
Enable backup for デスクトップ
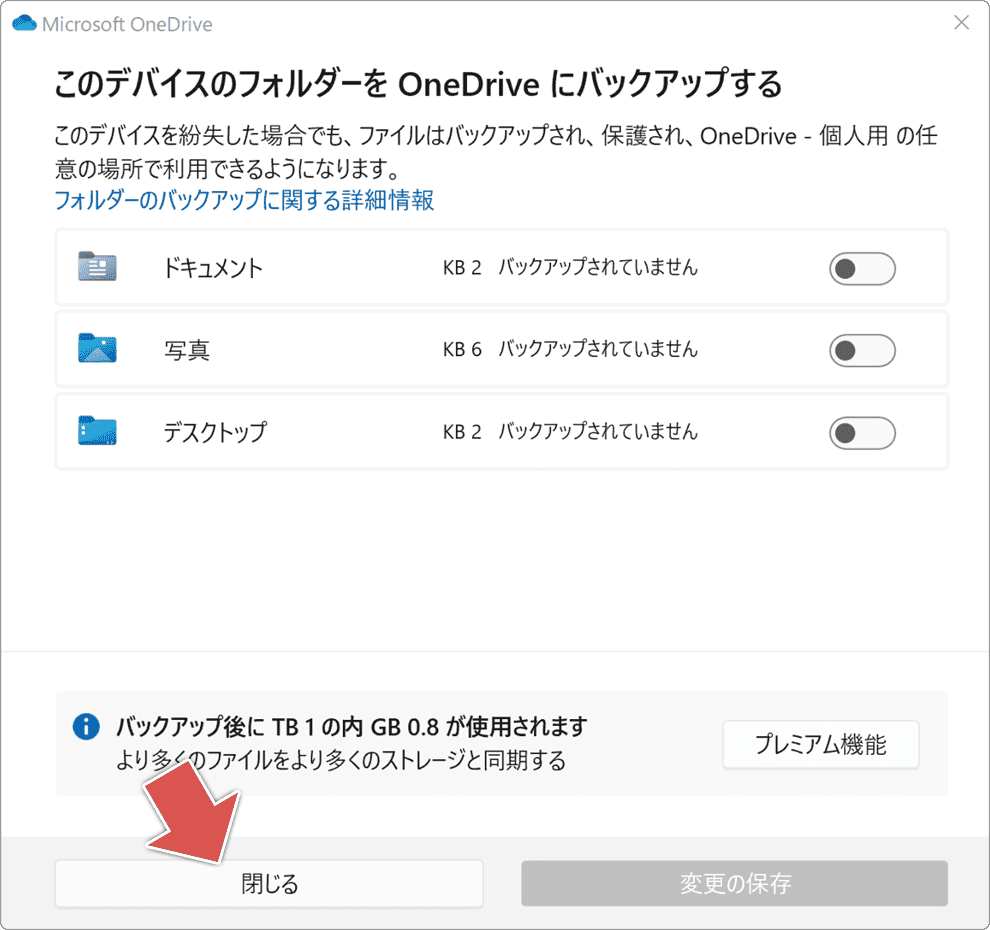(862, 432)
